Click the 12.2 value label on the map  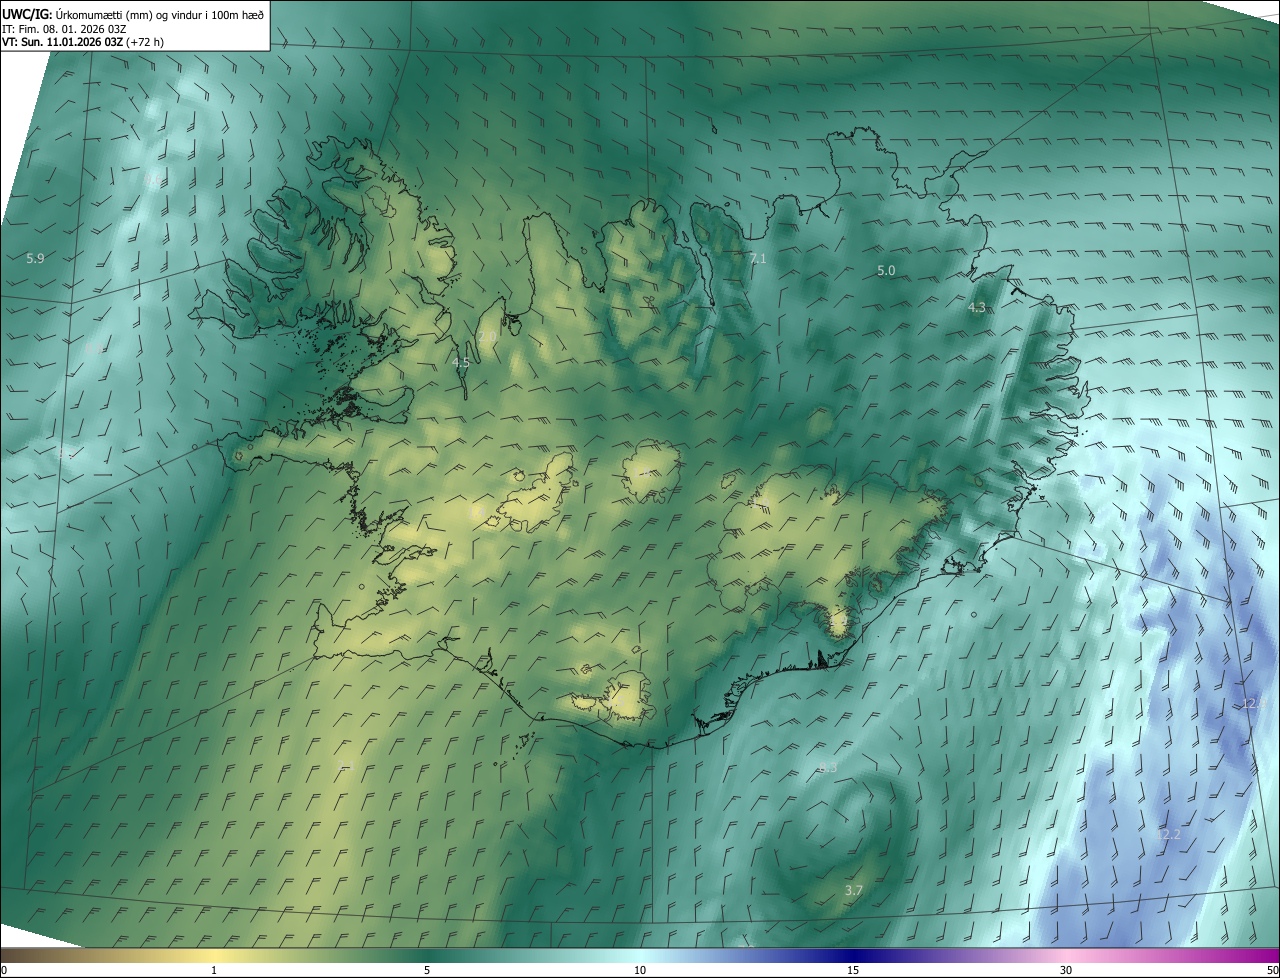[1169, 834]
